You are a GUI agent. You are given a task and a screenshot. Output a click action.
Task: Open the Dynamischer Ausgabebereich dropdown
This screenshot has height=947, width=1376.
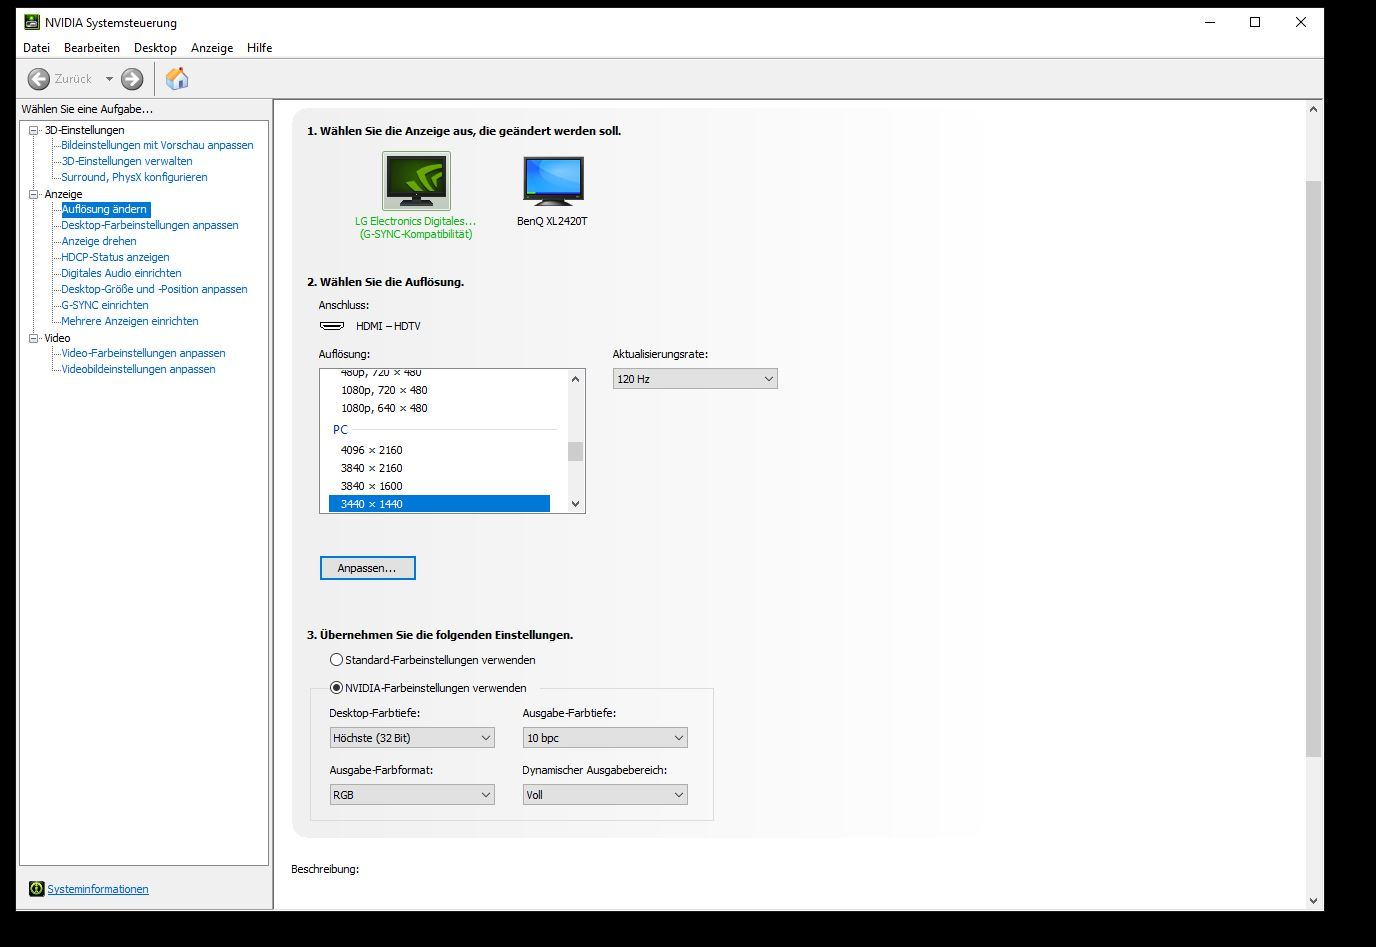(x=605, y=795)
